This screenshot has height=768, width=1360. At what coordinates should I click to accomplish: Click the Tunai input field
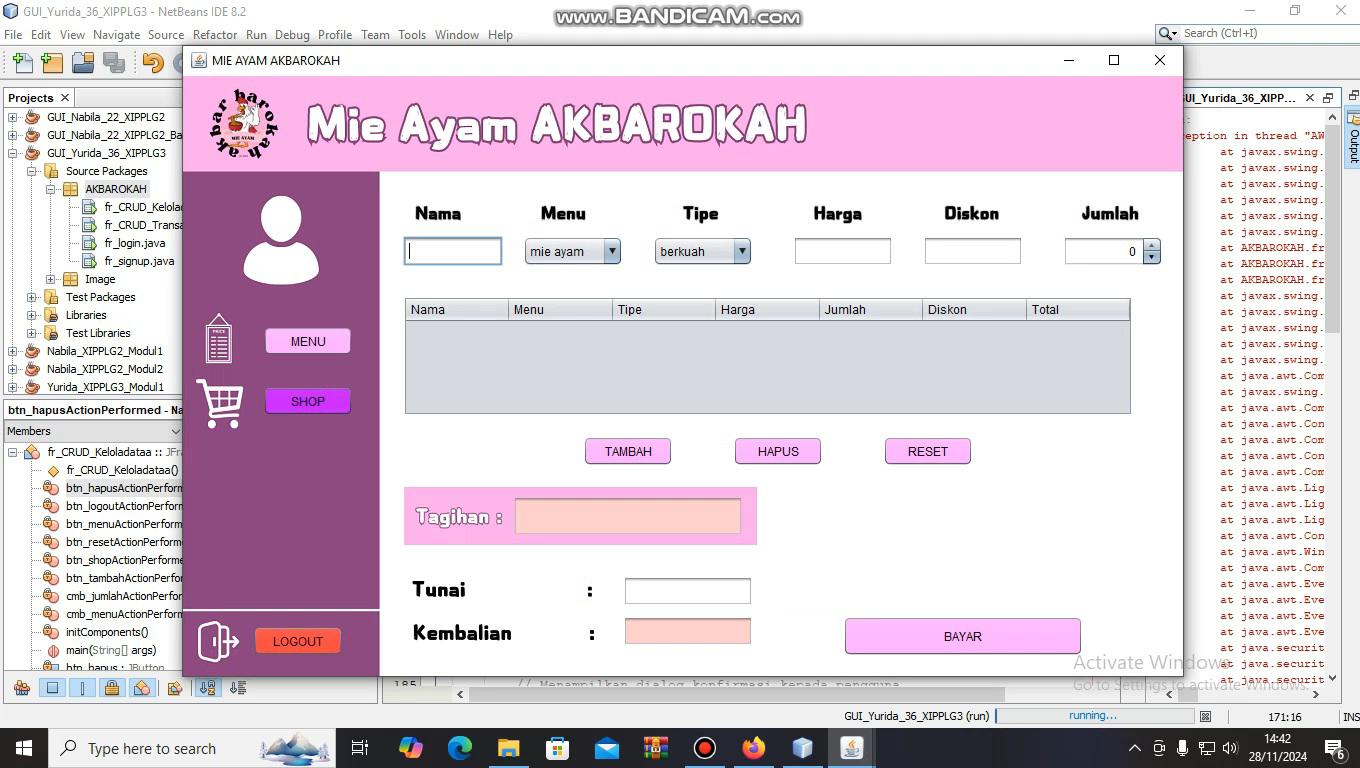point(687,591)
